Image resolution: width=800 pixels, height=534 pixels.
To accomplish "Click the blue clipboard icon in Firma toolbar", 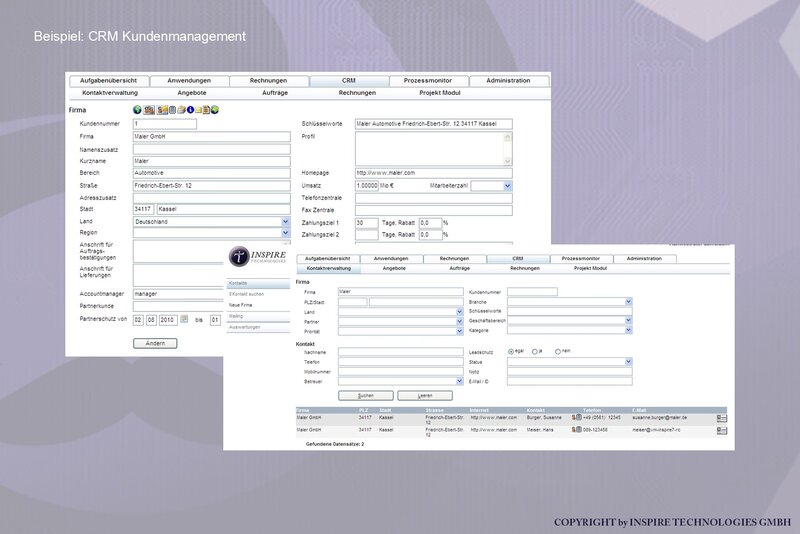I will pyautogui.click(x=172, y=110).
